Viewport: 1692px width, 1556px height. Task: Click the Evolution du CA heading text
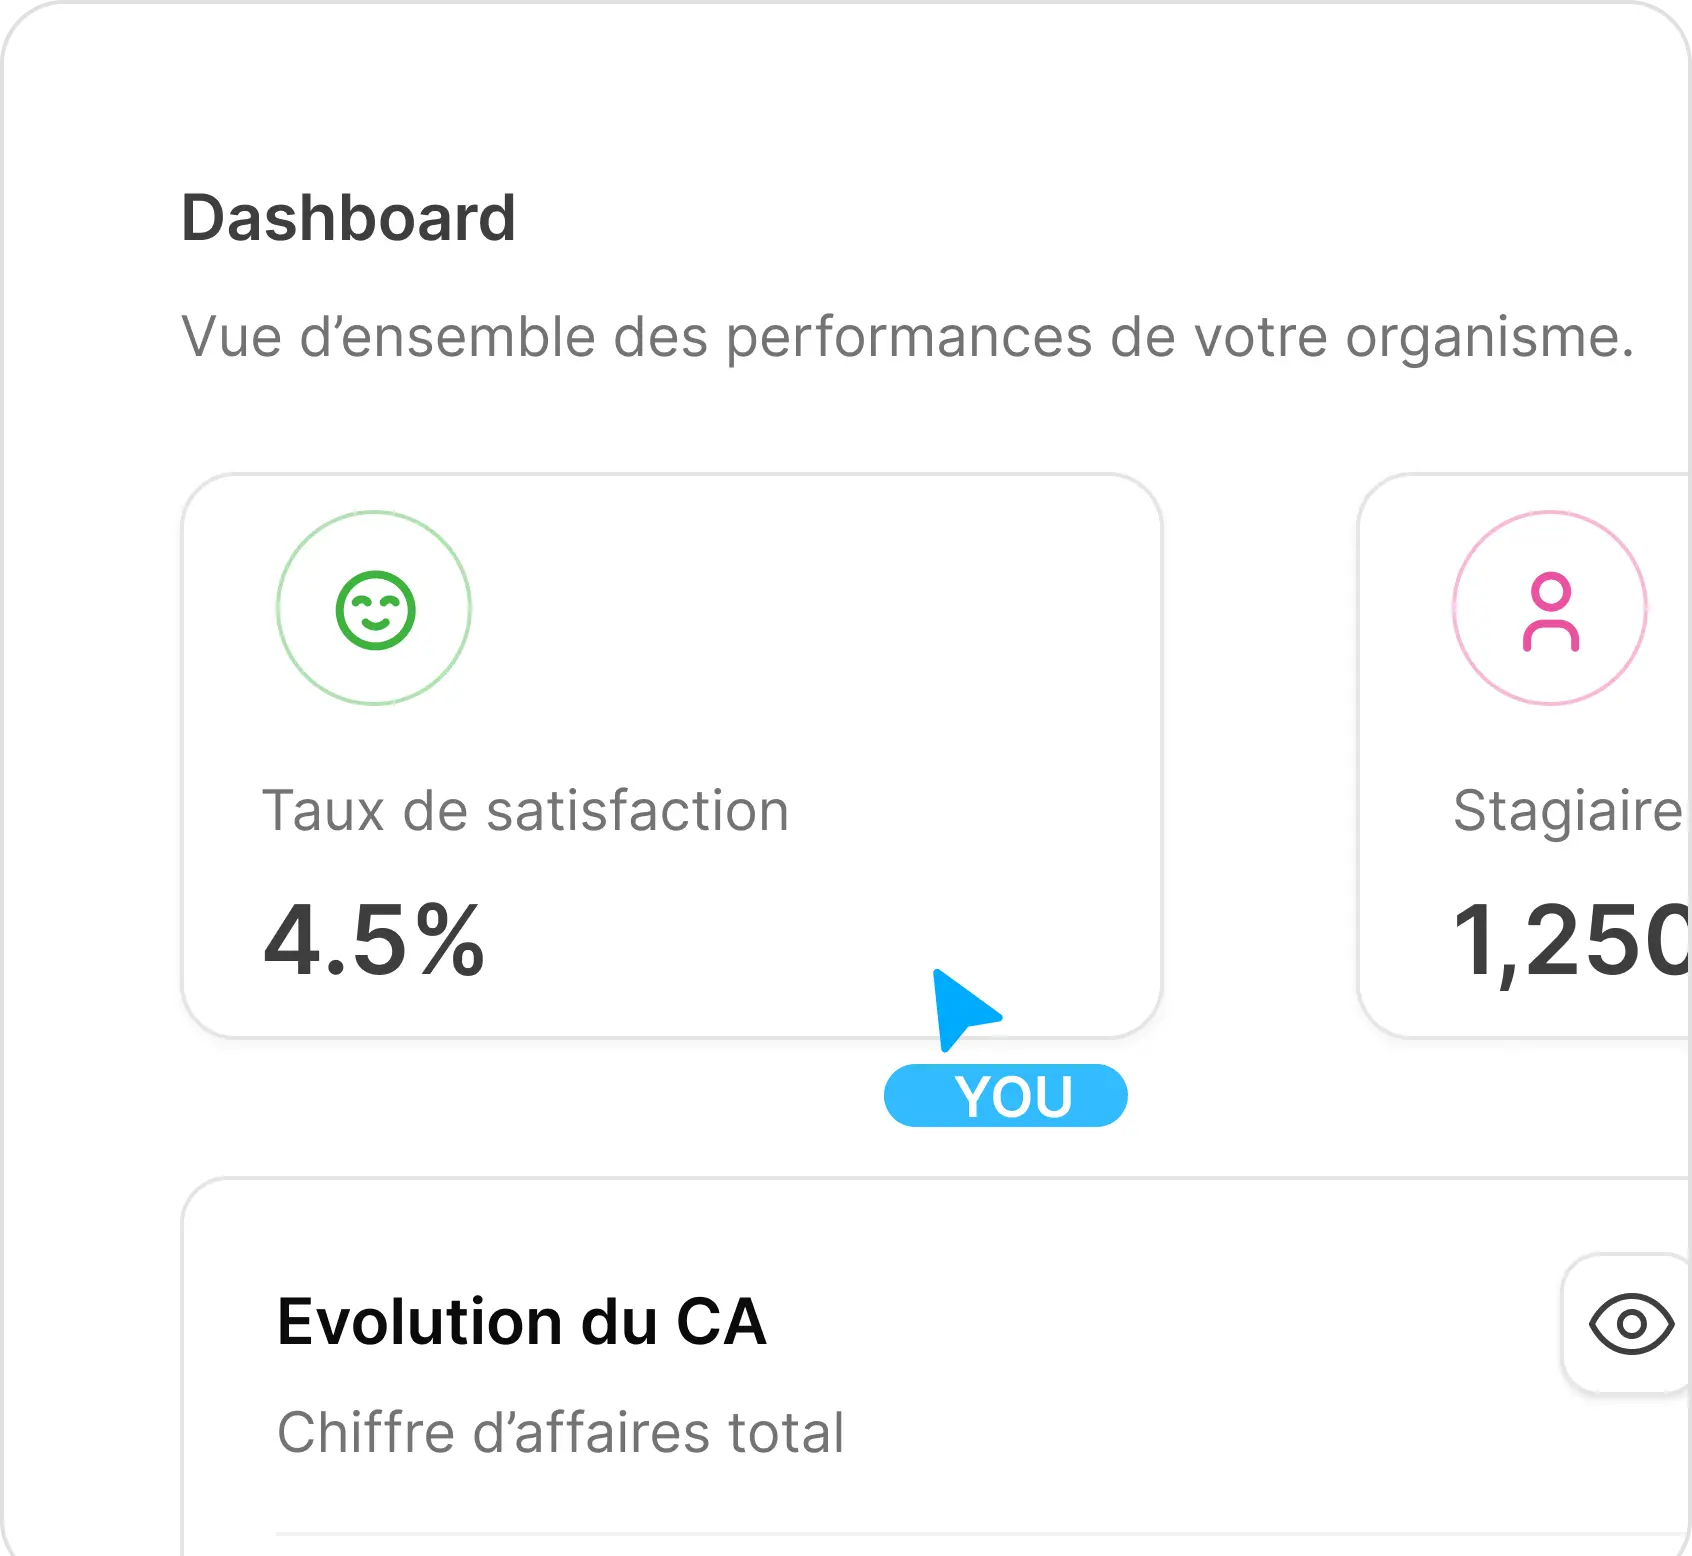click(x=522, y=1322)
